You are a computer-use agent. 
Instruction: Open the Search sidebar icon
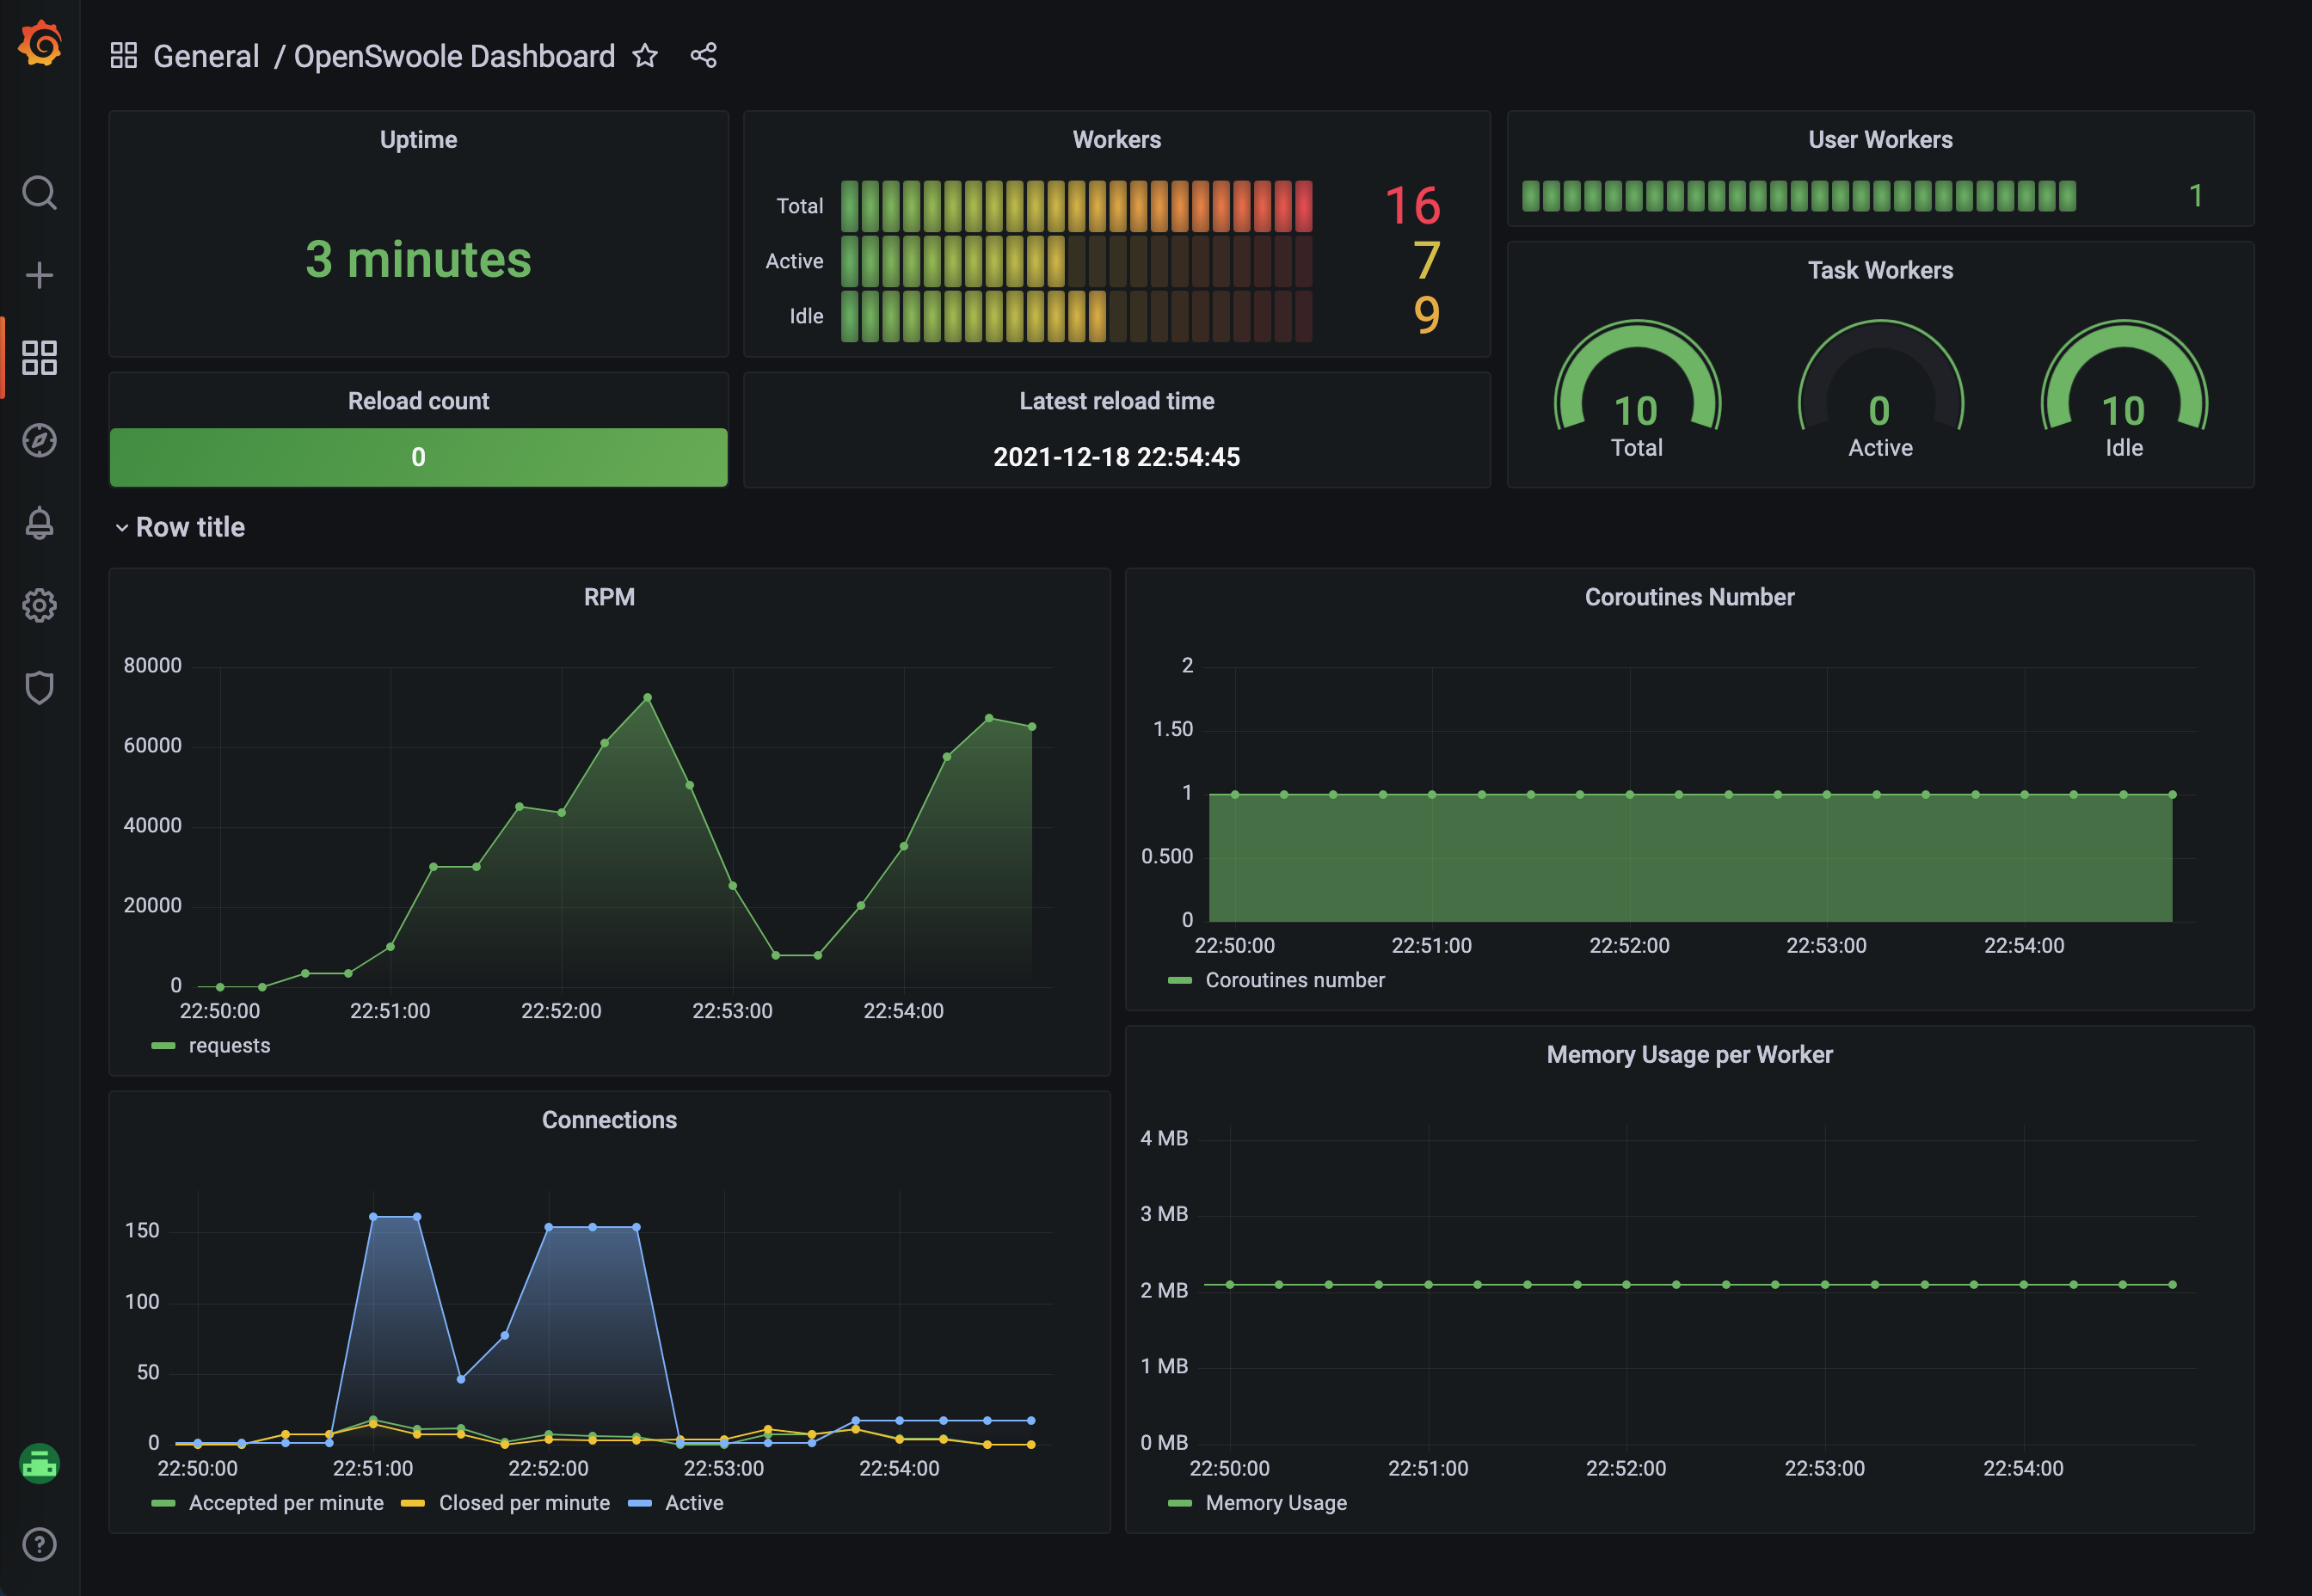40,193
